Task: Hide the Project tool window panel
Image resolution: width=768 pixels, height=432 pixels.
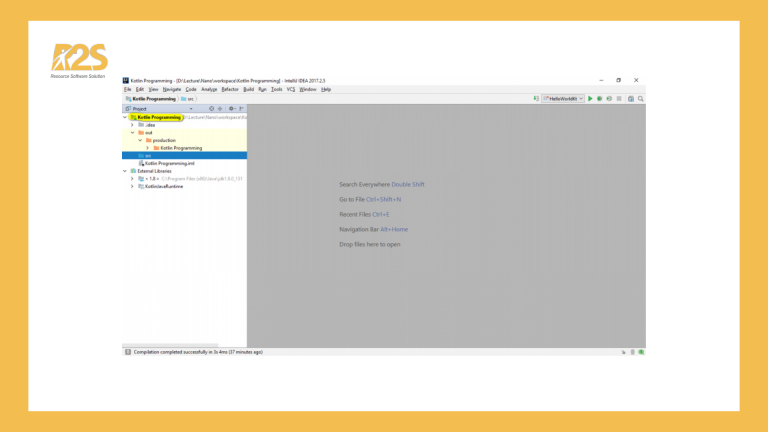Action: 241,108
